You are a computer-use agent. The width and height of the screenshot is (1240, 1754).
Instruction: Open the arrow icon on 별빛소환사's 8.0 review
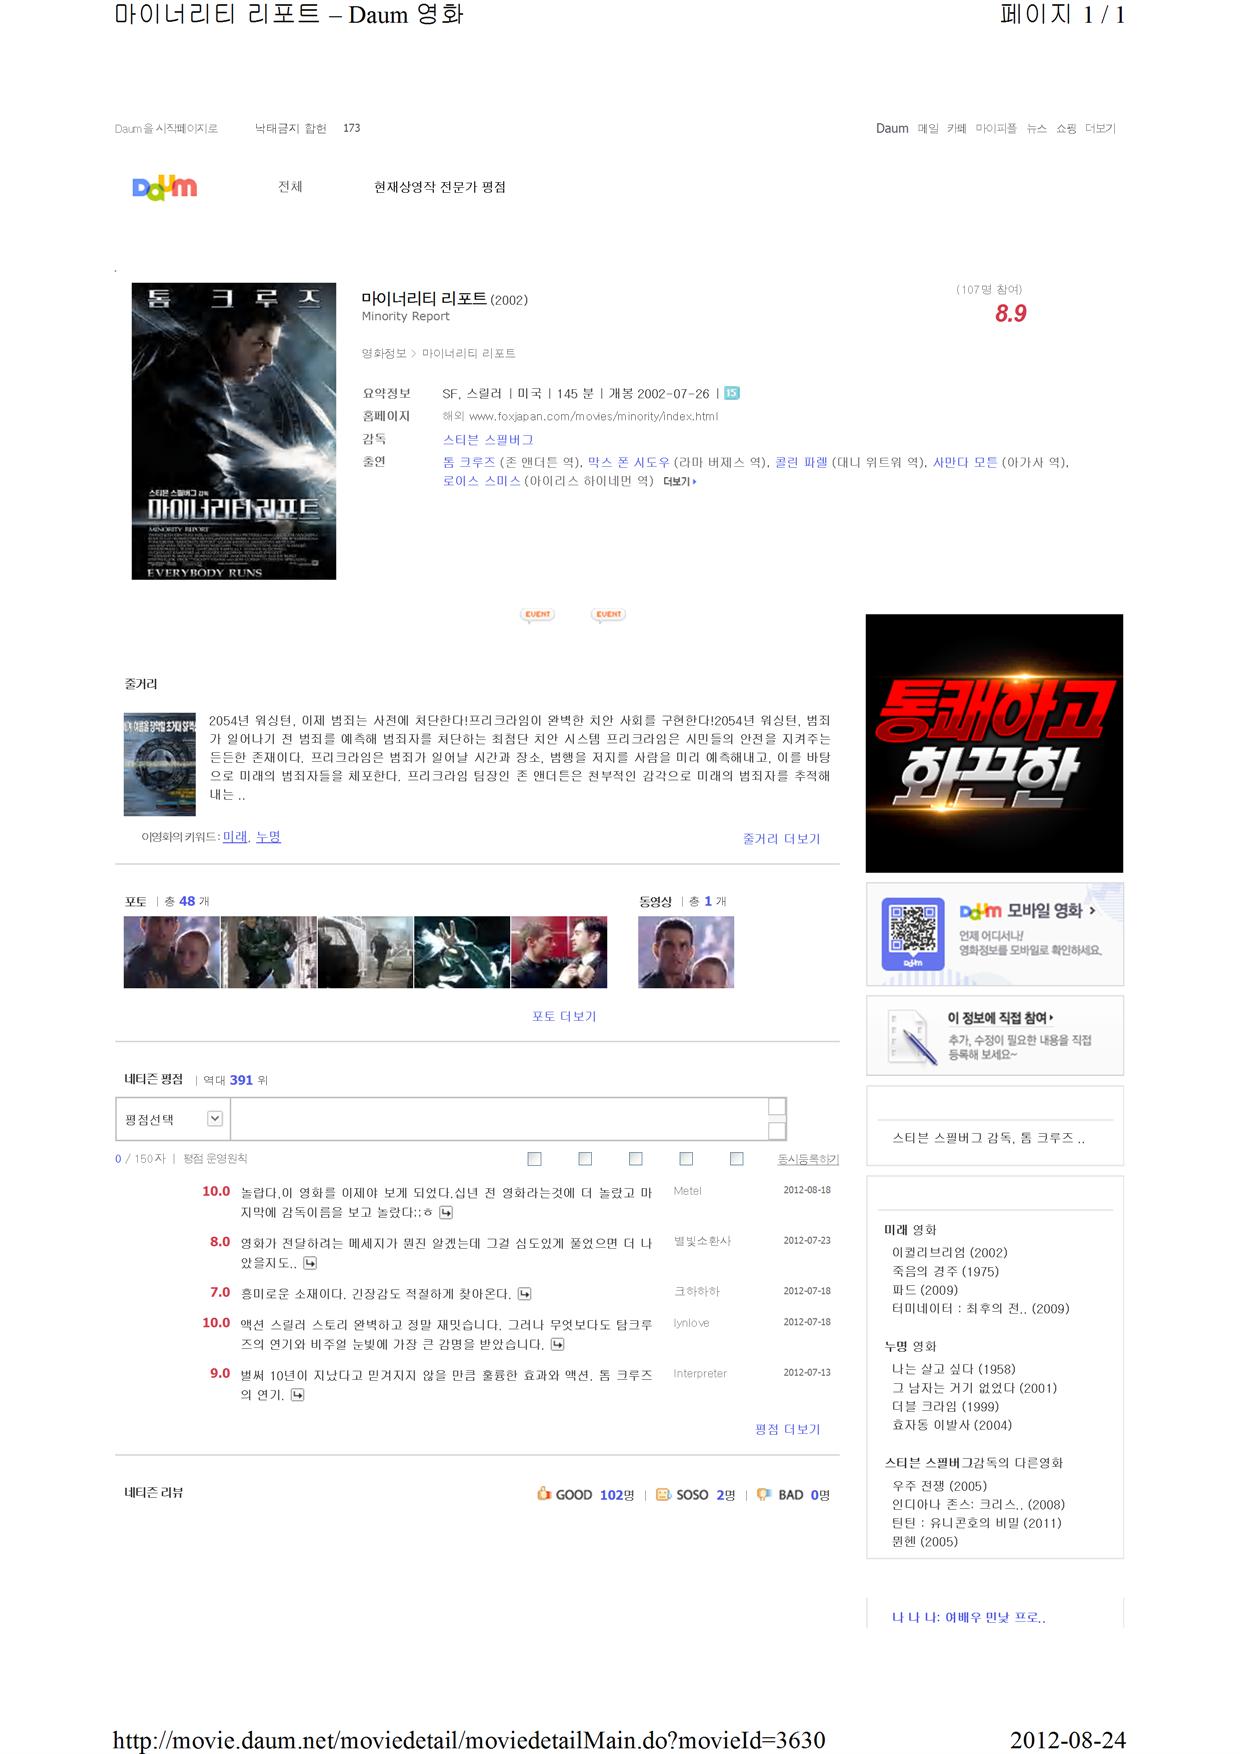click(x=310, y=1263)
